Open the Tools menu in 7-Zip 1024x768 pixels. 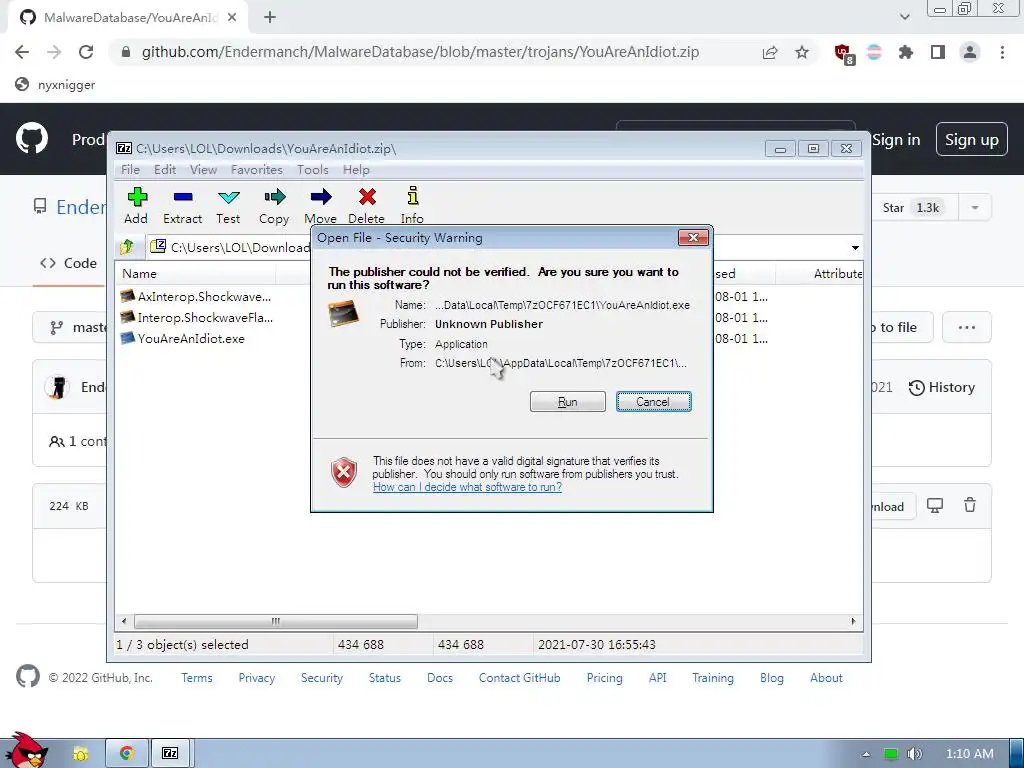click(x=313, y=170)
